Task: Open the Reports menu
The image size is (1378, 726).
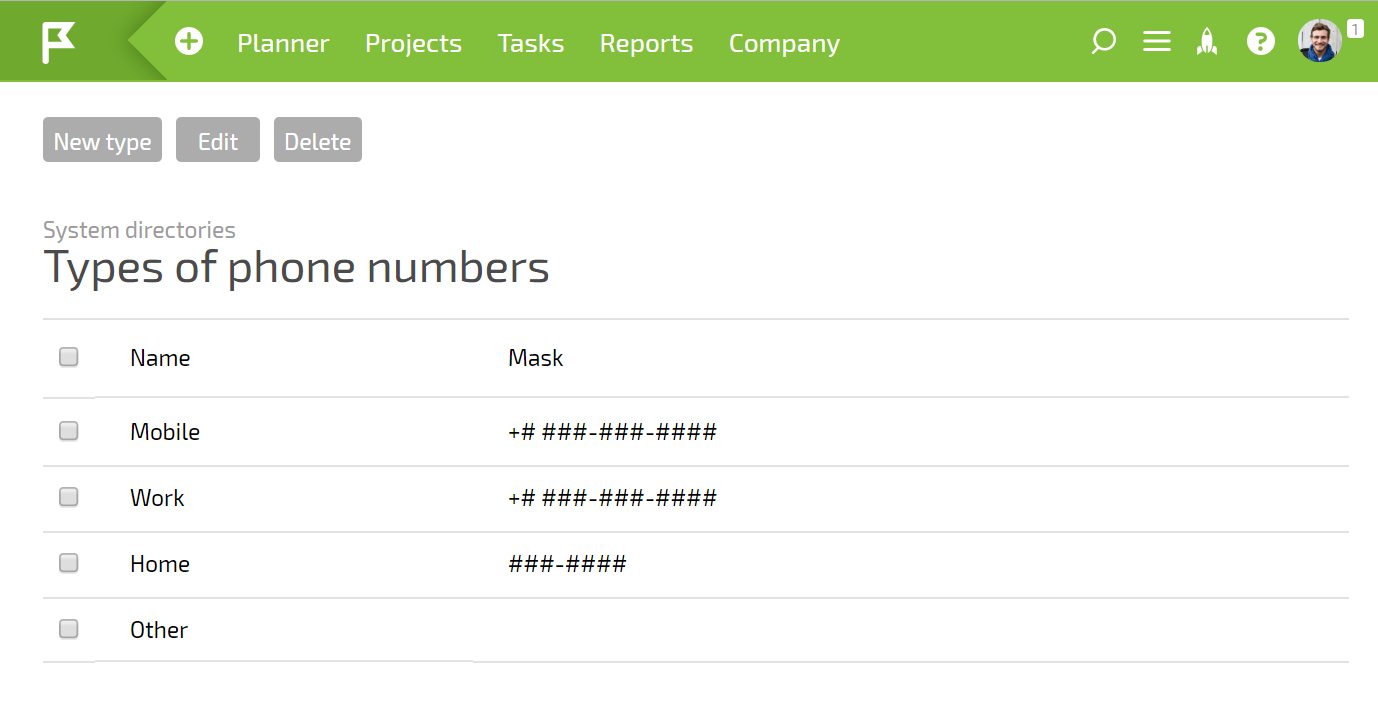Action: pyautogui.click(x=646, y=43)
